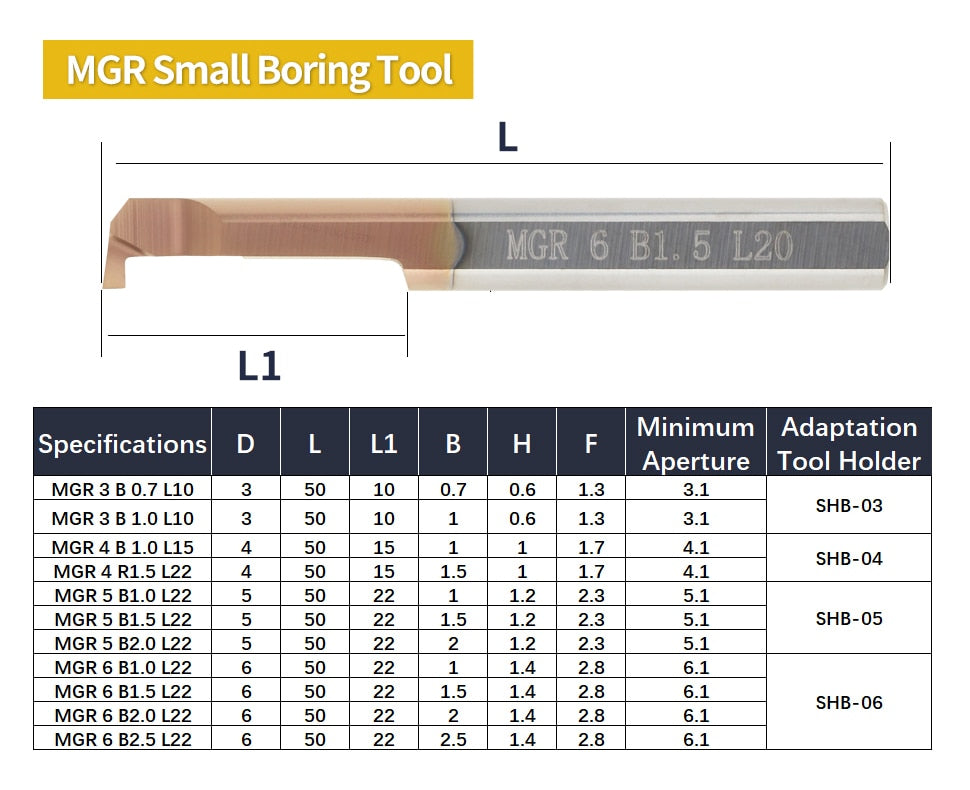Select the "Adaptation Tool Holder" column header
Image resolution: width=970 pixels, height=790 pixels.
tap(848, 443)
